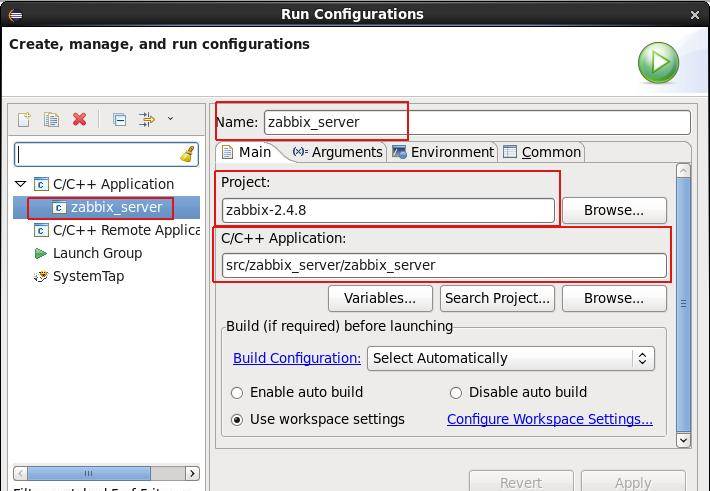Collapse the C/C++ Application tree node
This screenshot has width=710, height=491.
(20, 184)
